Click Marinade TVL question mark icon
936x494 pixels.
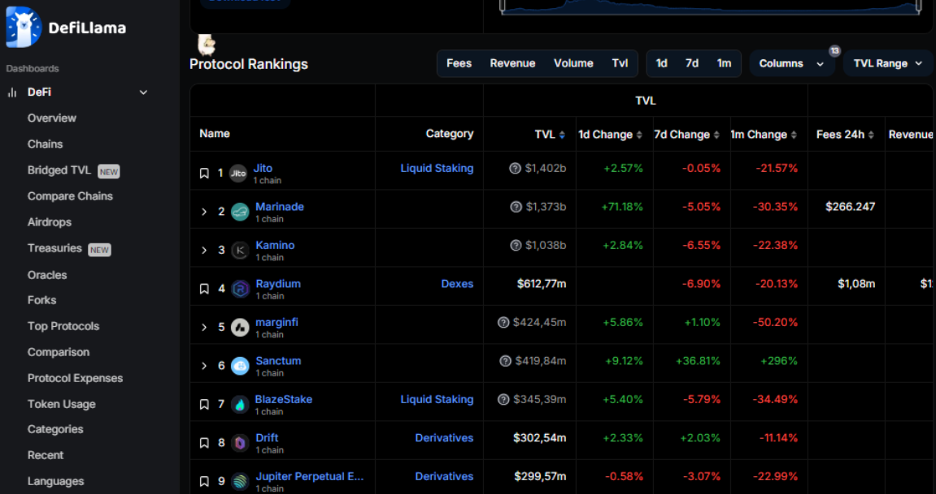pos(516,207)
